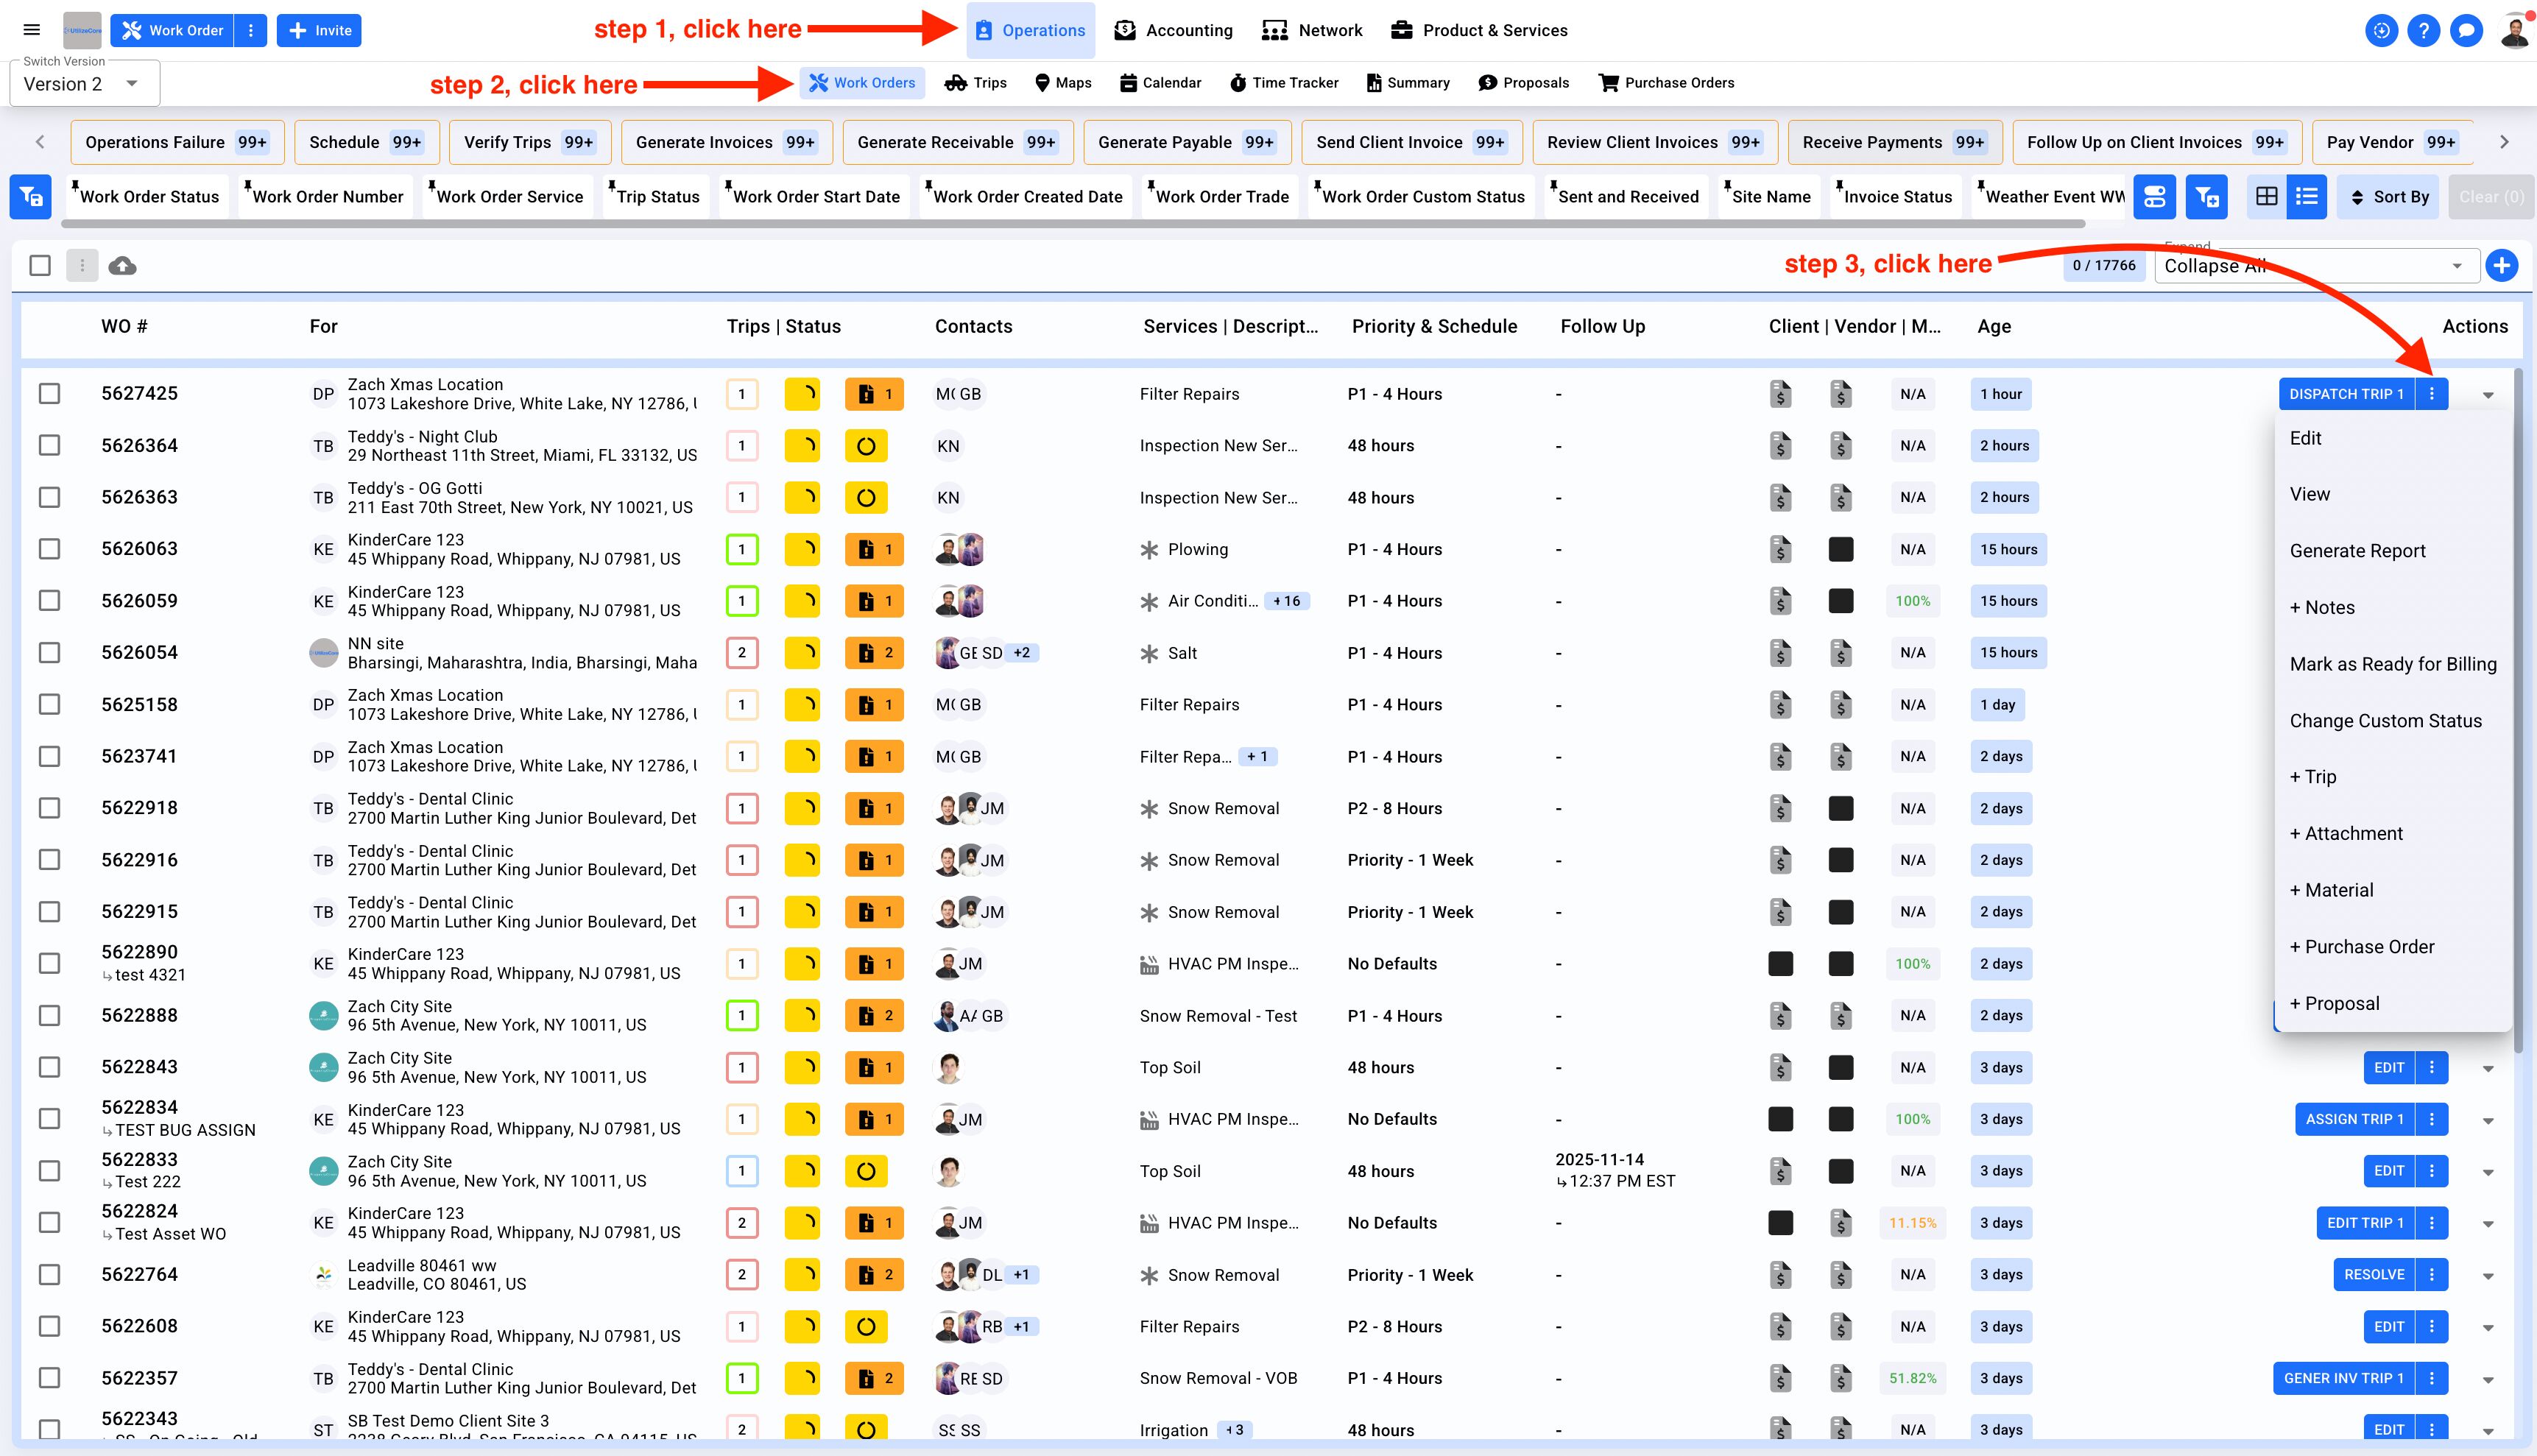Click client invoice icon for WO 5627425

pos(1780,394)
